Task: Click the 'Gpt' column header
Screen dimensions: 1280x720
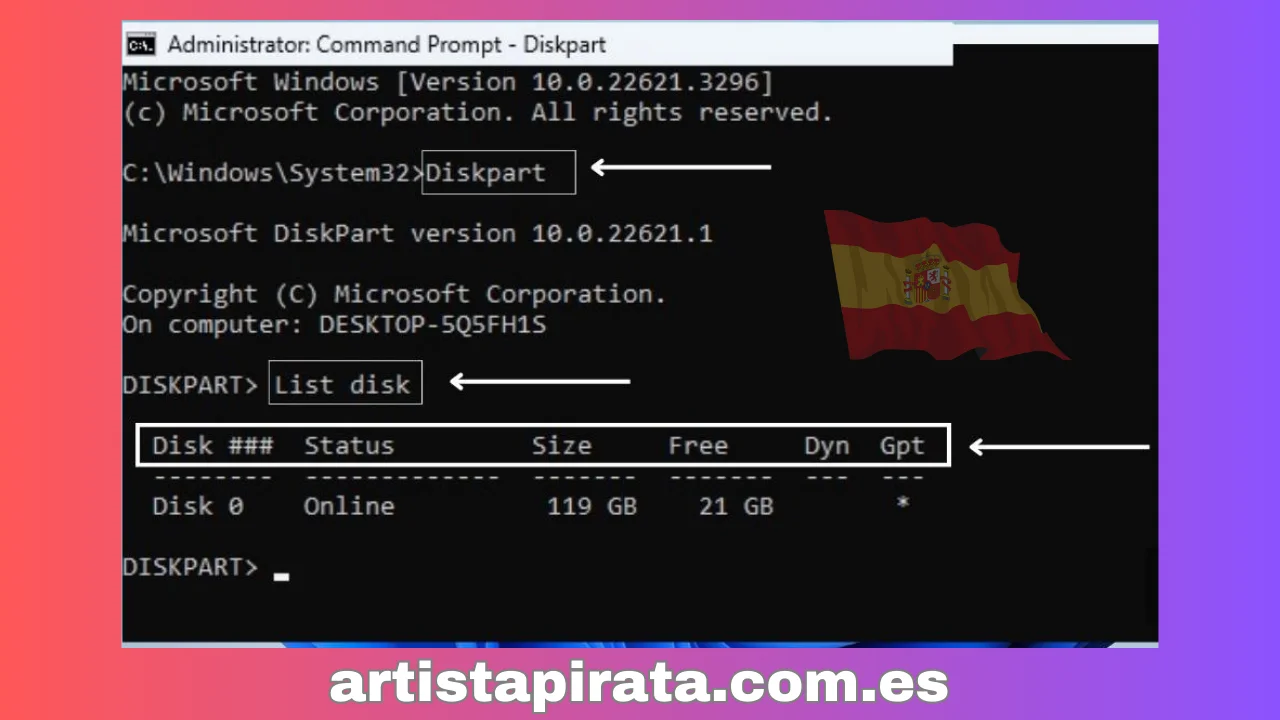Action: 902,446
